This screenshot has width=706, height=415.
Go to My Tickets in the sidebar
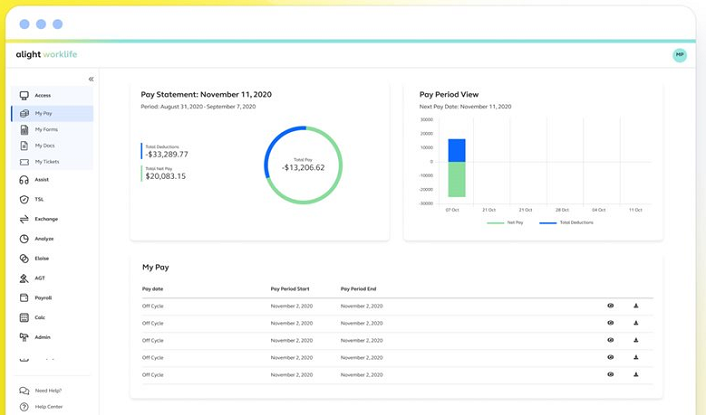[47, 161]
